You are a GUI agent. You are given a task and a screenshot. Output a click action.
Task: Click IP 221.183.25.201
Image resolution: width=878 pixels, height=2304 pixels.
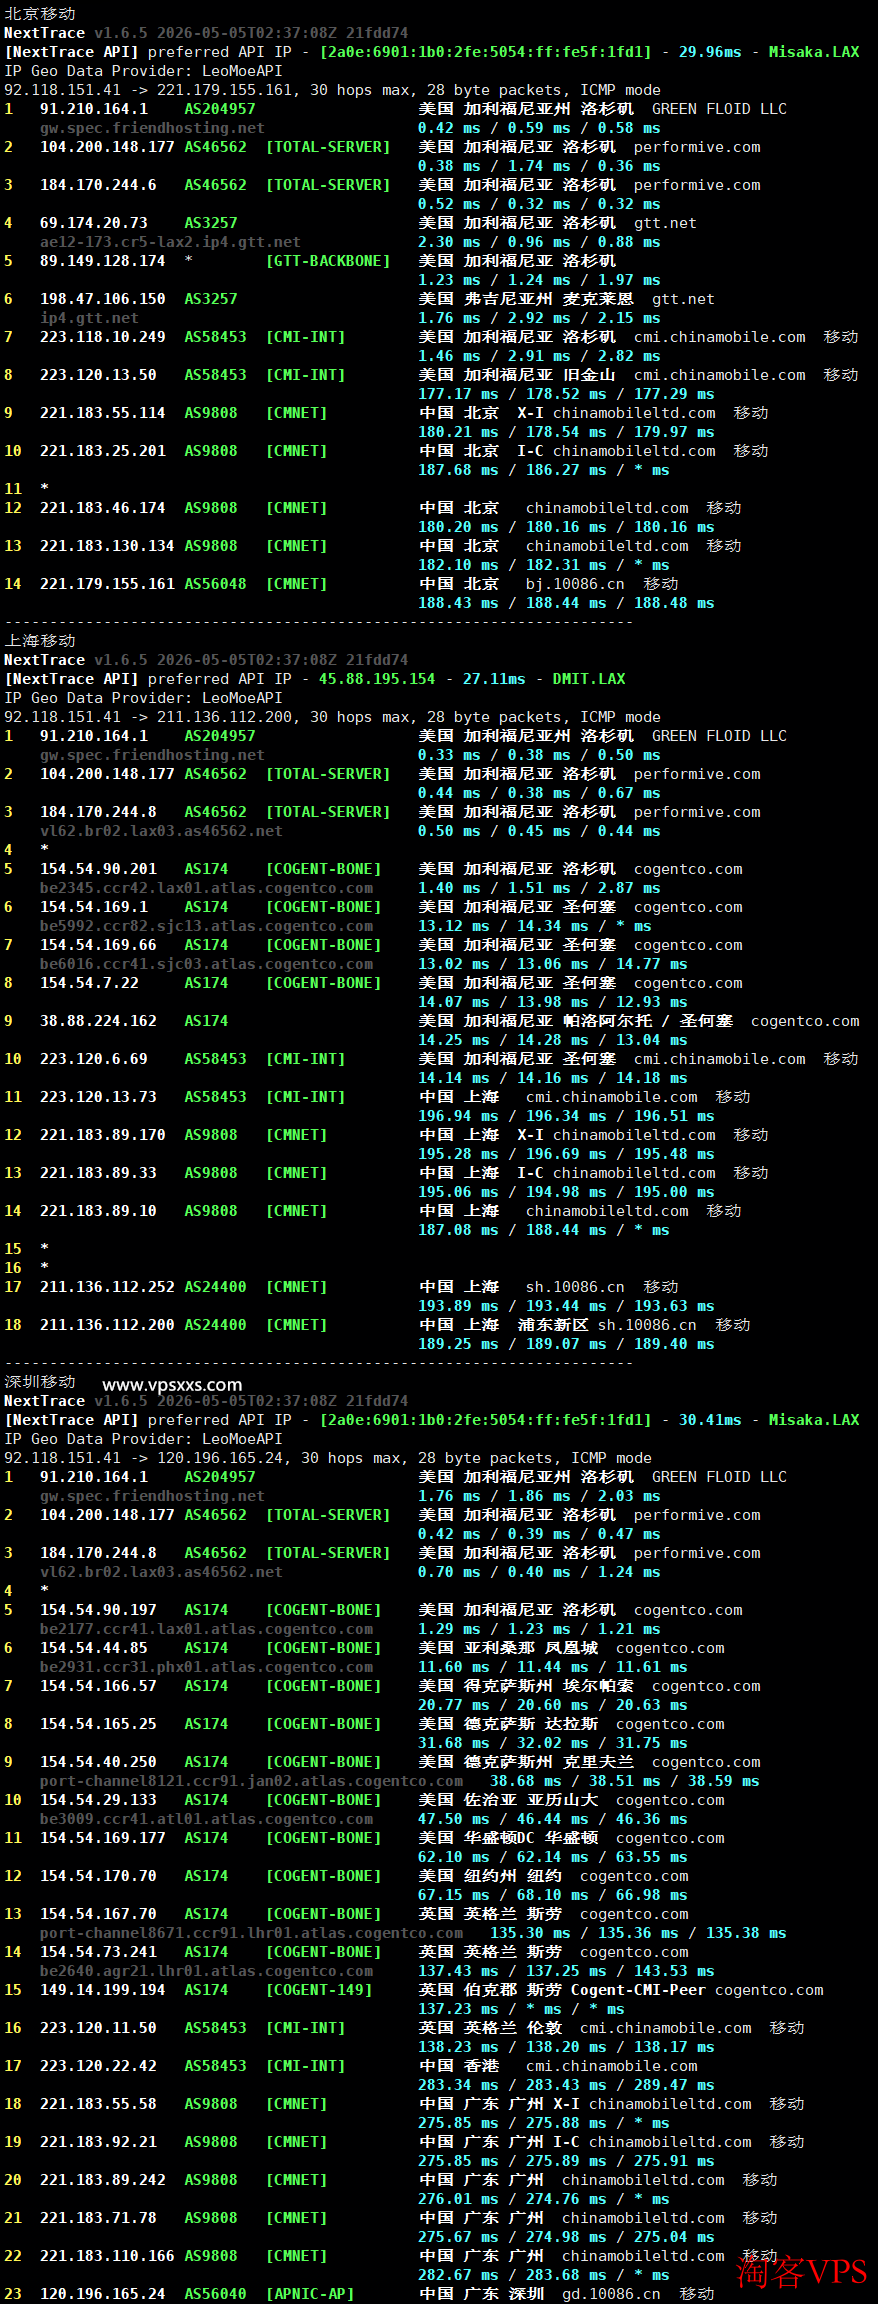103,451
